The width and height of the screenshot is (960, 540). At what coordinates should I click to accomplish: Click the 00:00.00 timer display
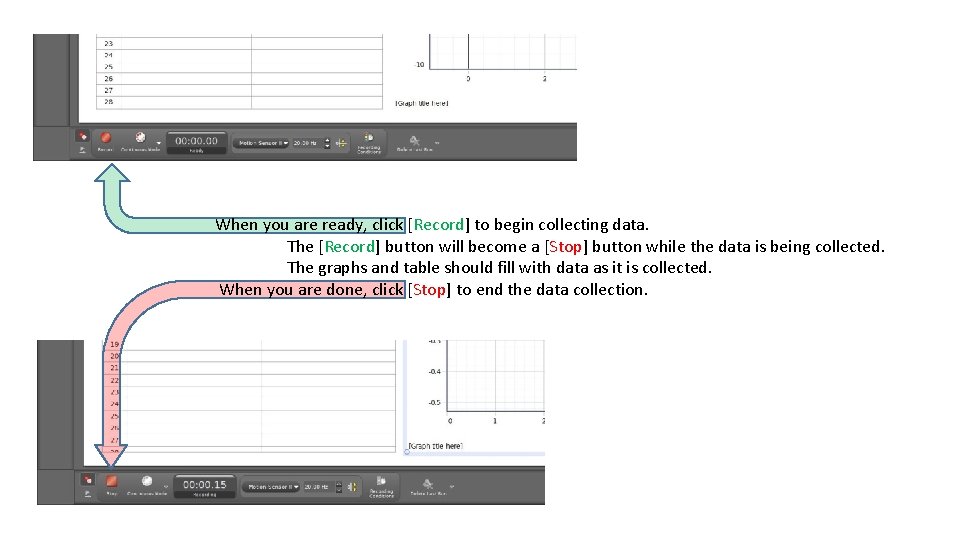(197, 142)
